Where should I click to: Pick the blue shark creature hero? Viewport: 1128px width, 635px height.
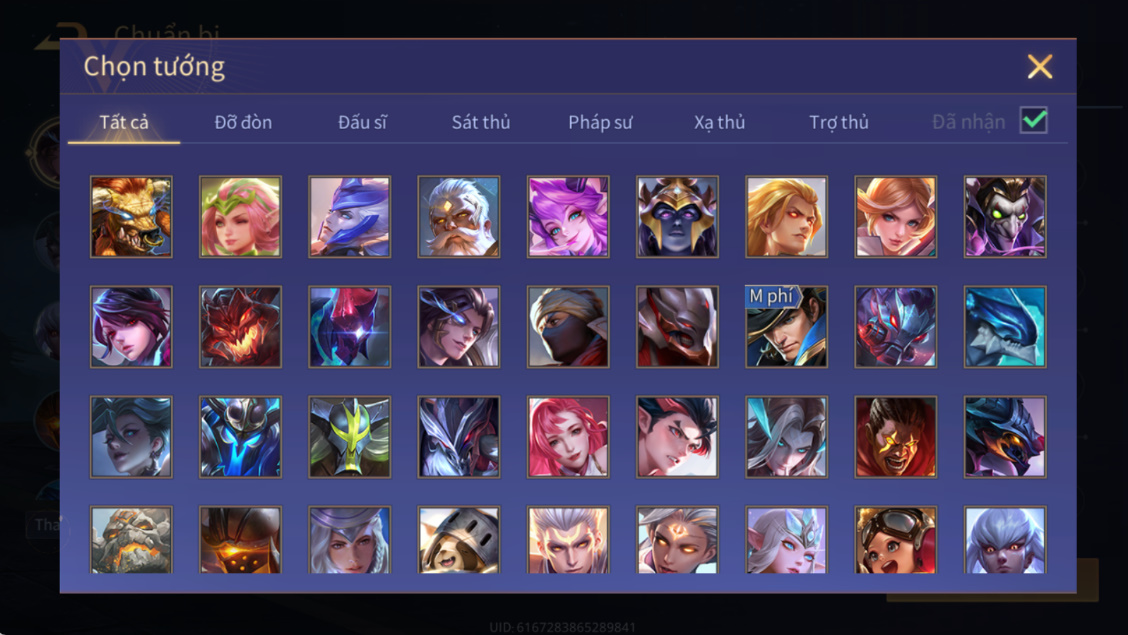point(1005,326)
